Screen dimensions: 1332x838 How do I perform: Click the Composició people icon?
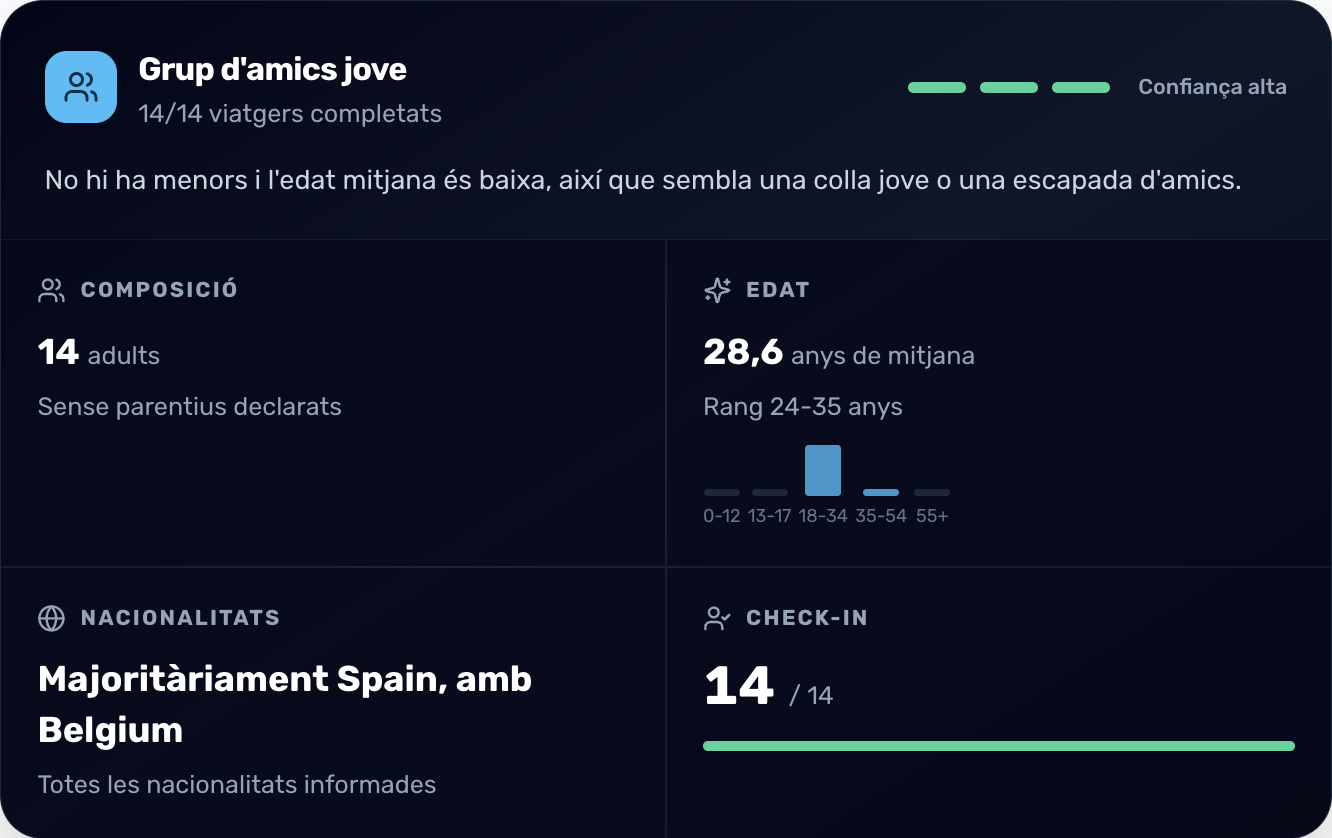(x=51, y=290)
